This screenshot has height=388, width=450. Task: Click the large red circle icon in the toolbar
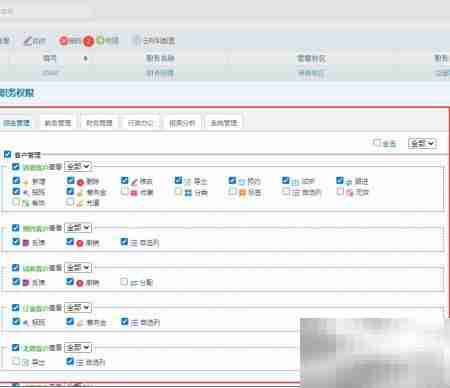(89, 41)
